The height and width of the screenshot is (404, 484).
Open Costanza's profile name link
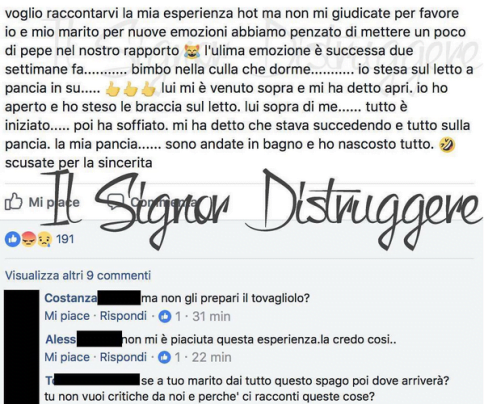71,298
